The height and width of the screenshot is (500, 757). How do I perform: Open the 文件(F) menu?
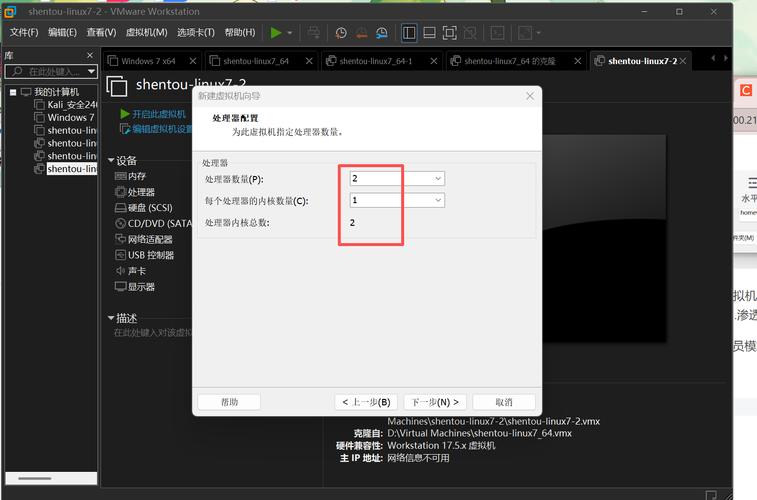[x=24, y=32]
